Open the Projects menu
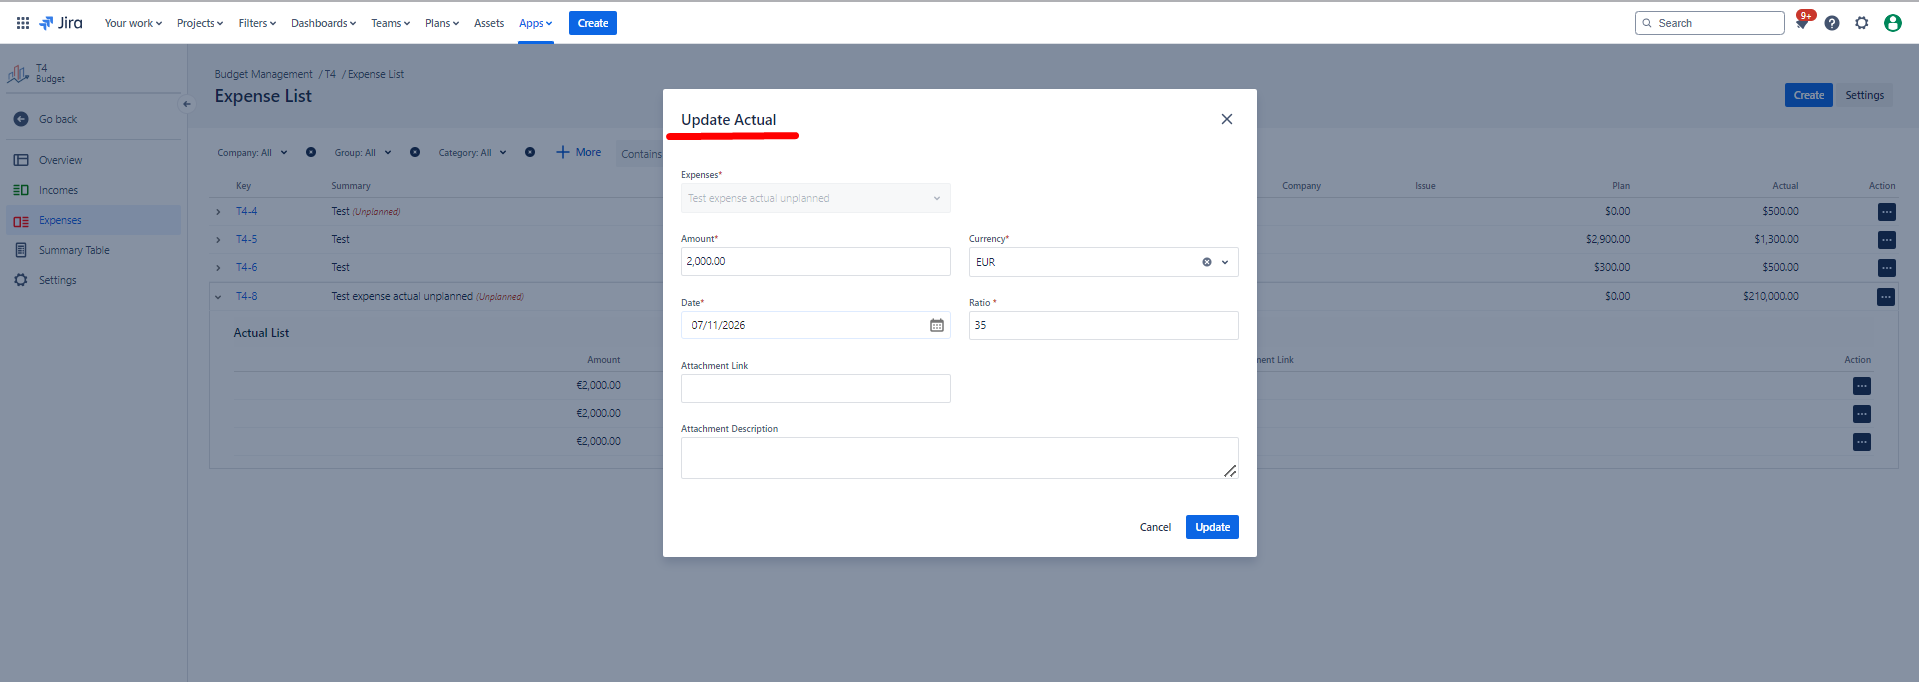Image resolution: width=1919 pixels, height=682 pixels. 200,23
